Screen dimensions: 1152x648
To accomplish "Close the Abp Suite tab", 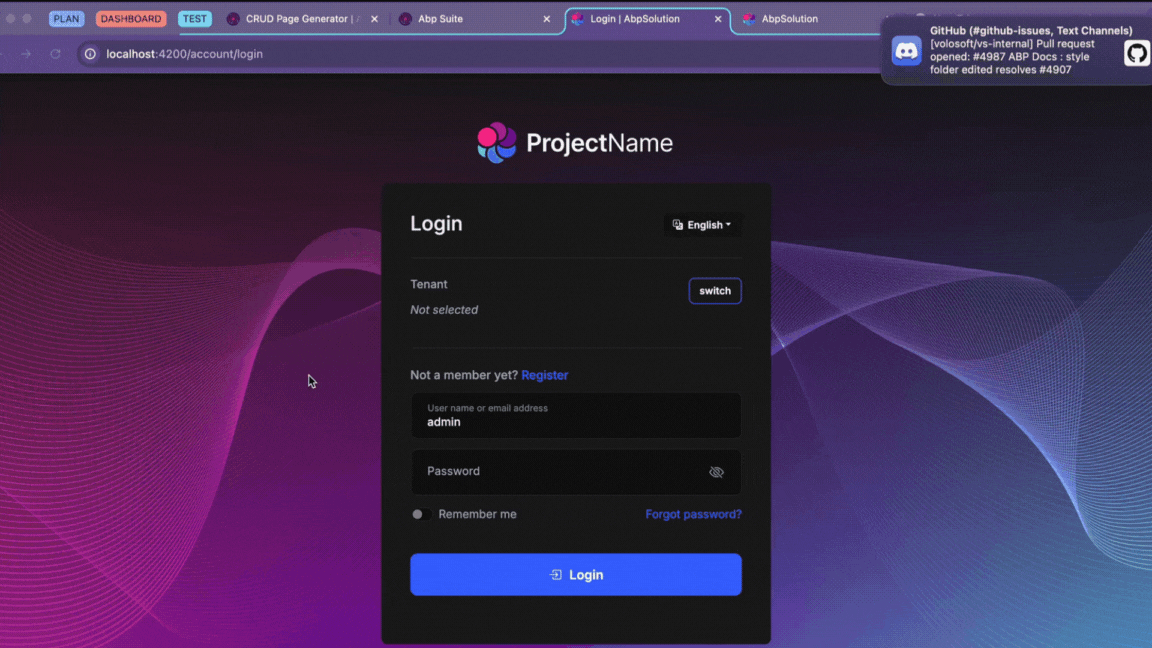I will point(547,19).
